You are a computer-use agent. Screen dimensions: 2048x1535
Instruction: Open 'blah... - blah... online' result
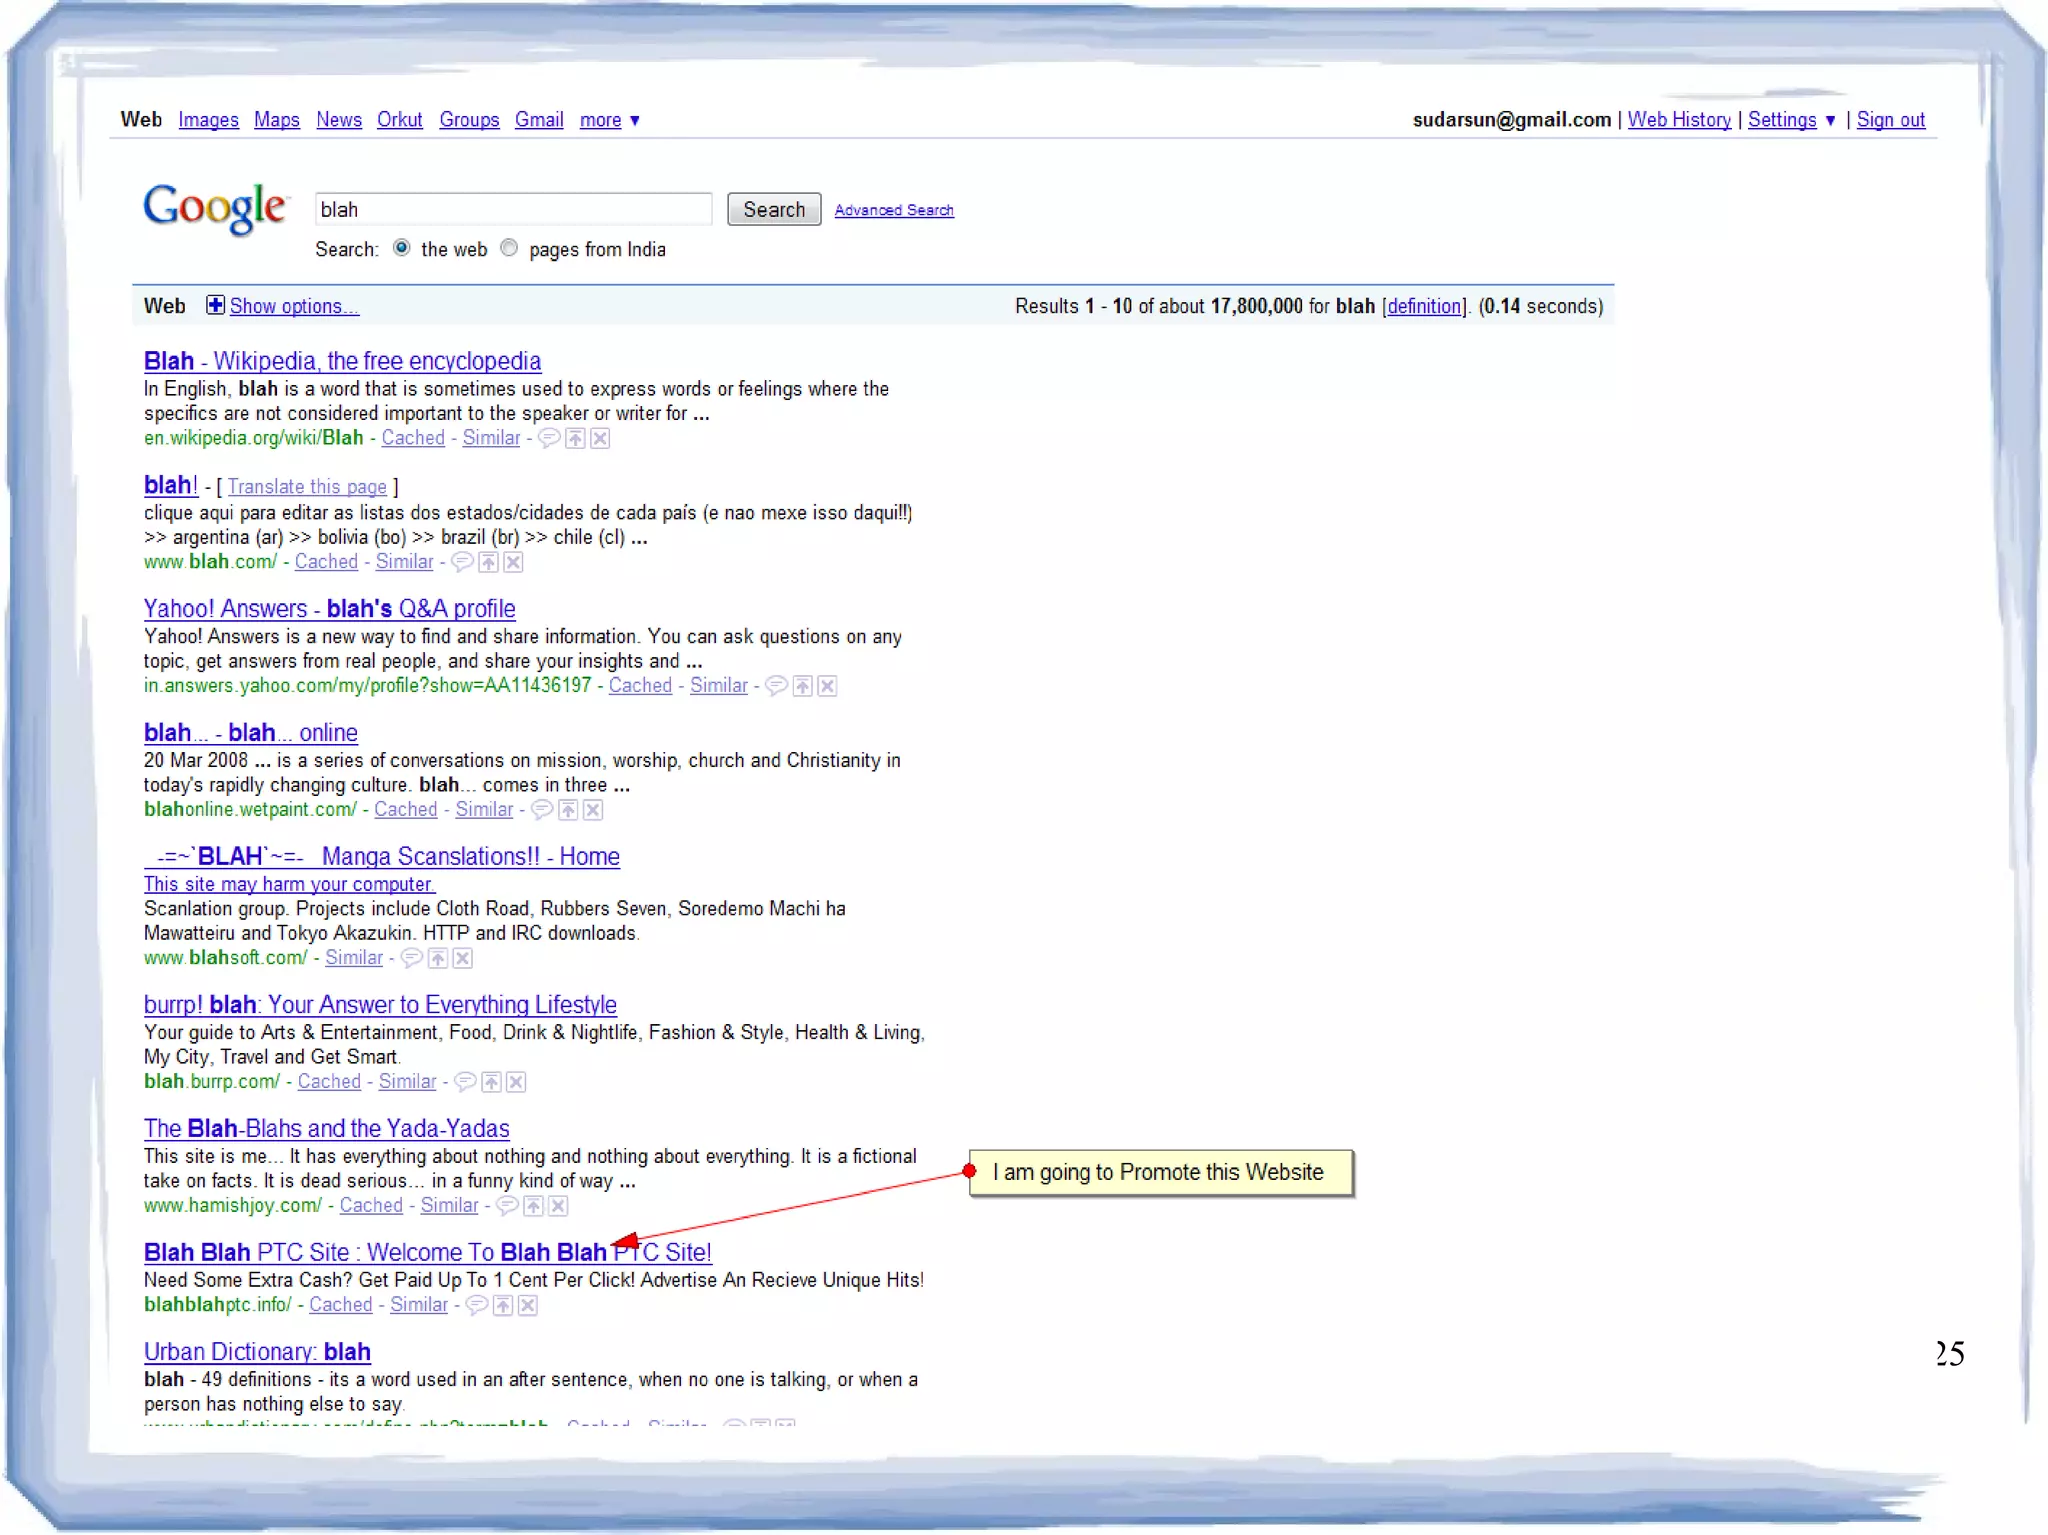tap(250, 733)
